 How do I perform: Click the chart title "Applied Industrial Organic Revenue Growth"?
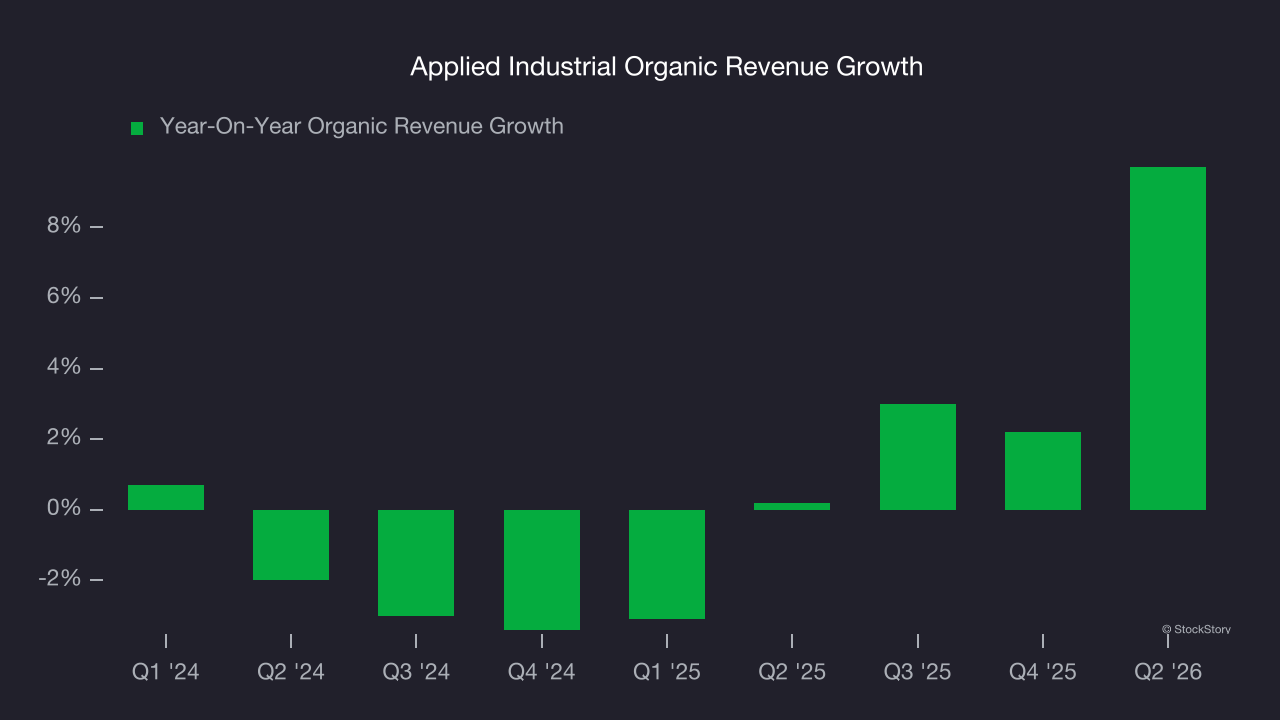pos(667,67)
